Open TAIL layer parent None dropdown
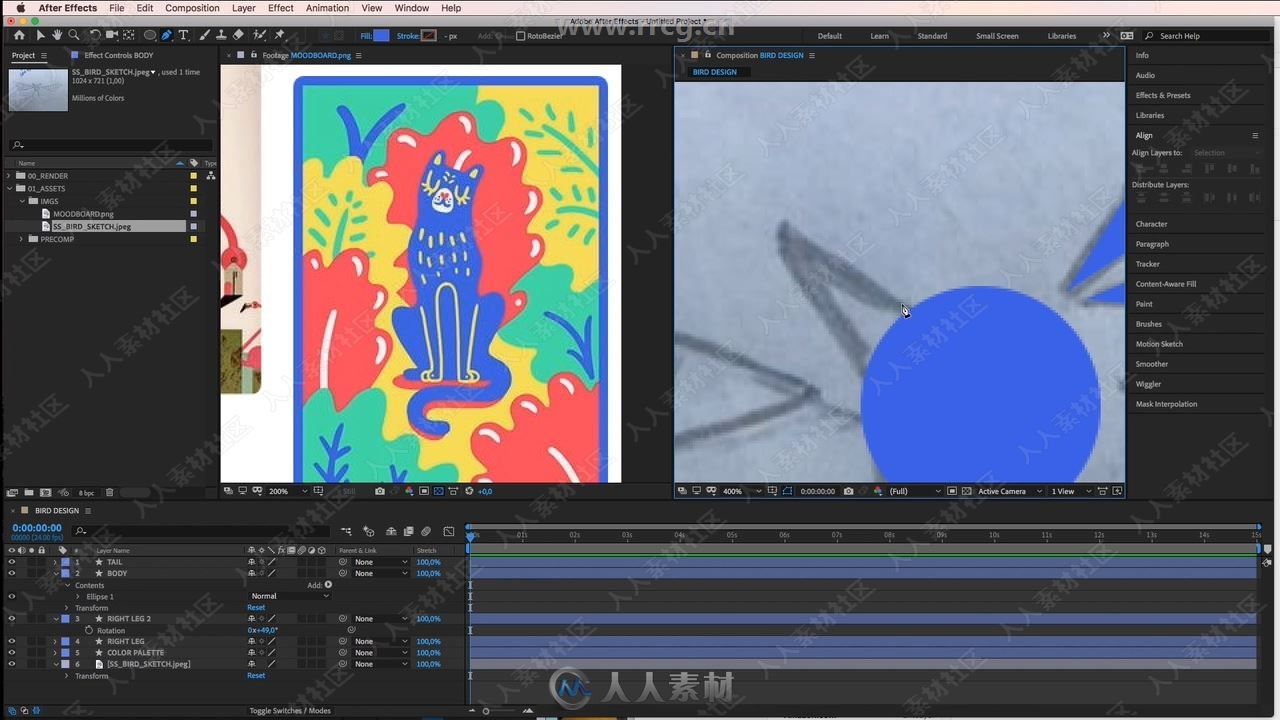 380,562
